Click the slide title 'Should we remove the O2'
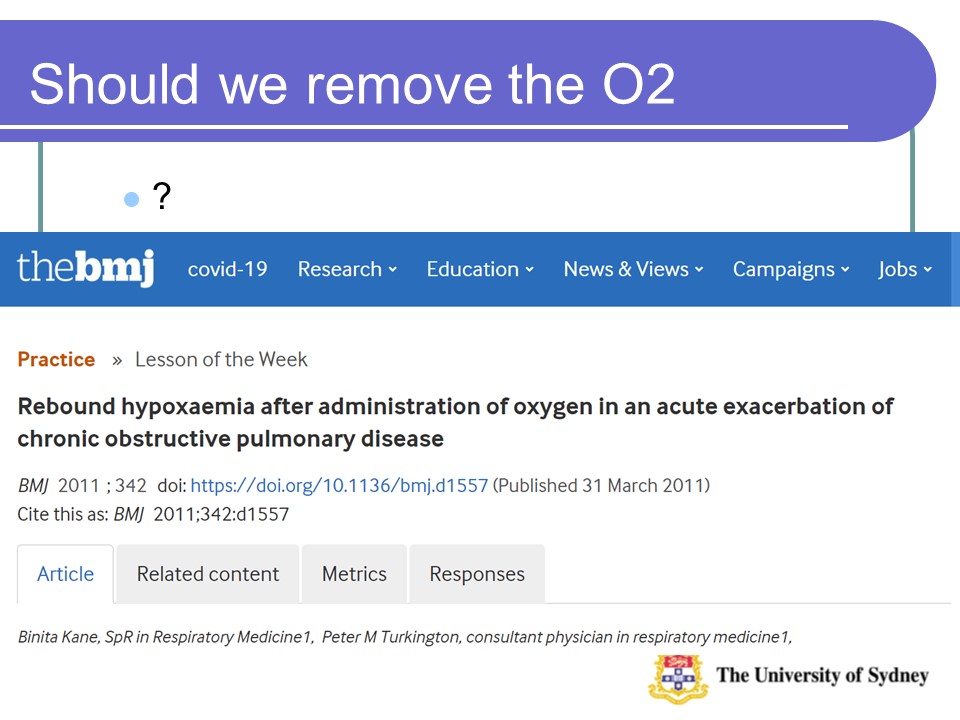Screen dimensions: 960x720 coord(352,84)
